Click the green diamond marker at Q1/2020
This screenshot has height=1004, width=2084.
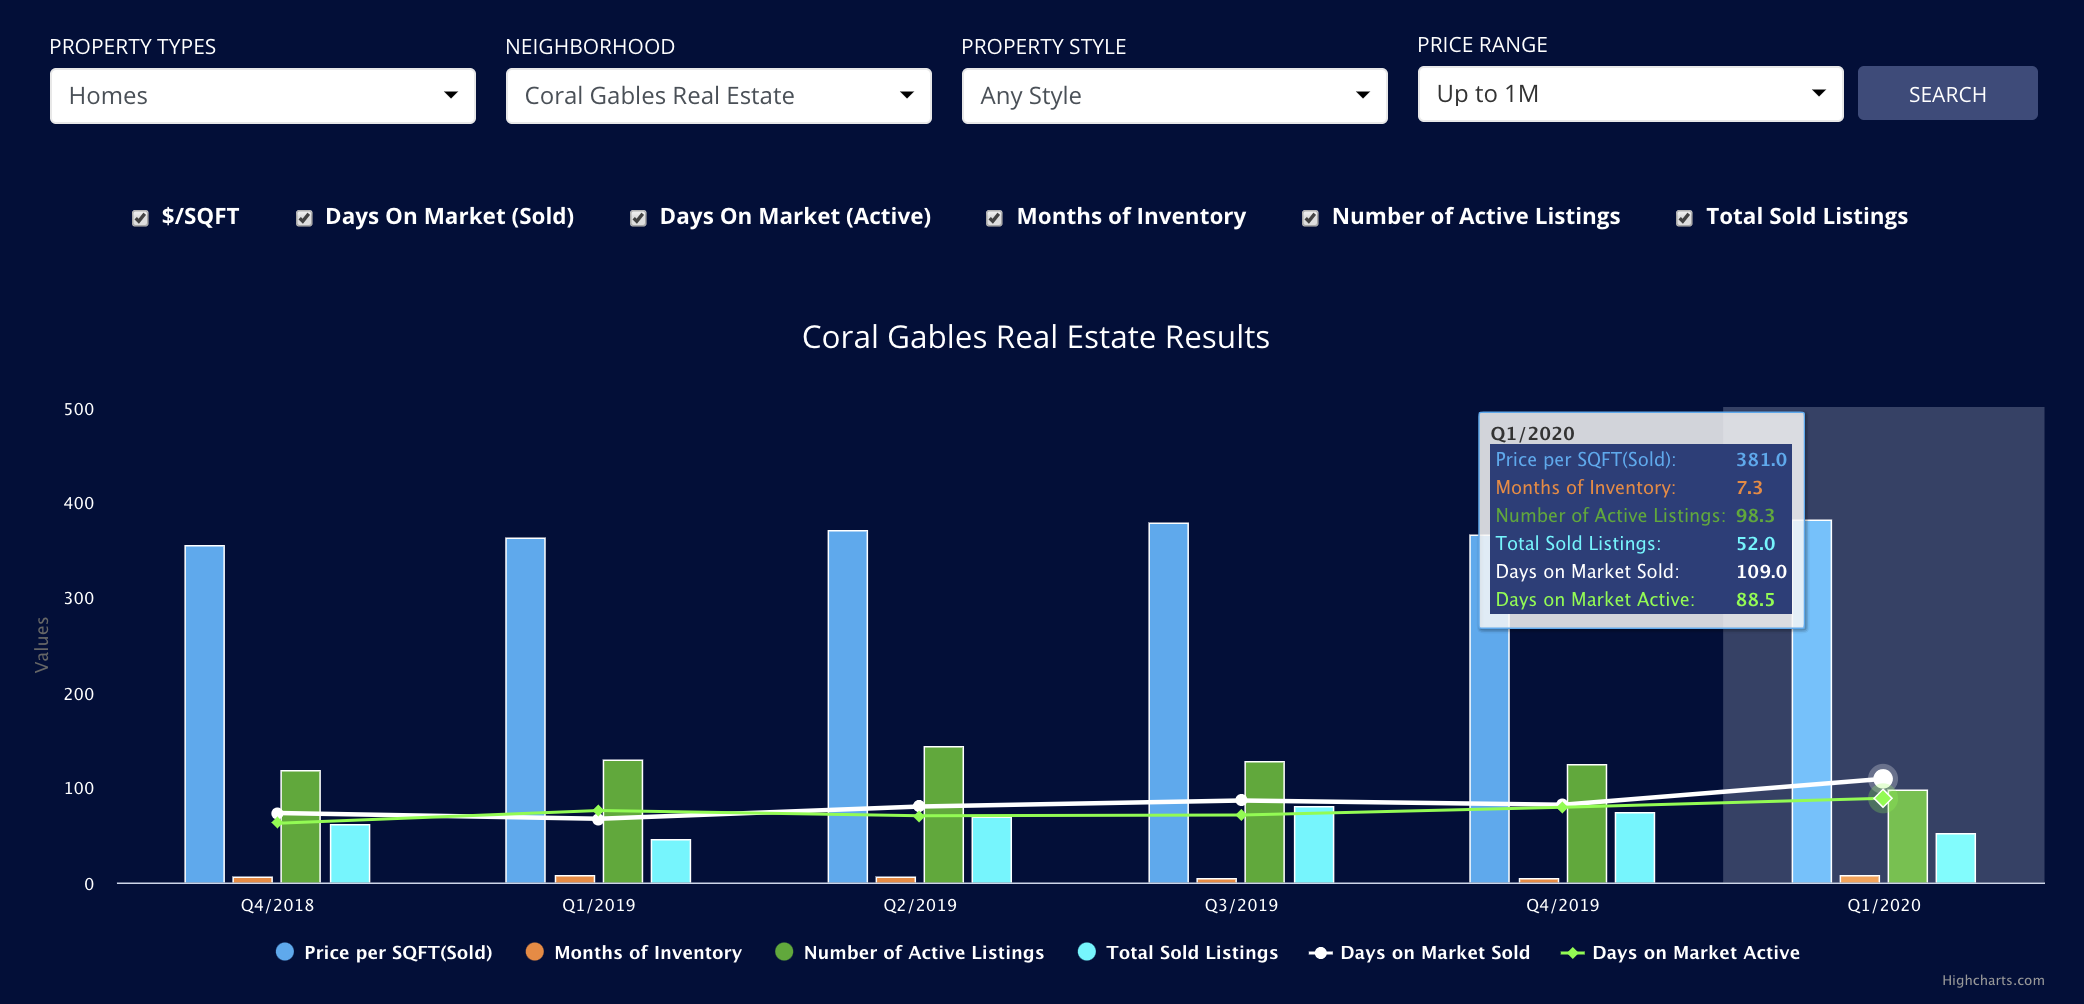tap(1883, 798)
